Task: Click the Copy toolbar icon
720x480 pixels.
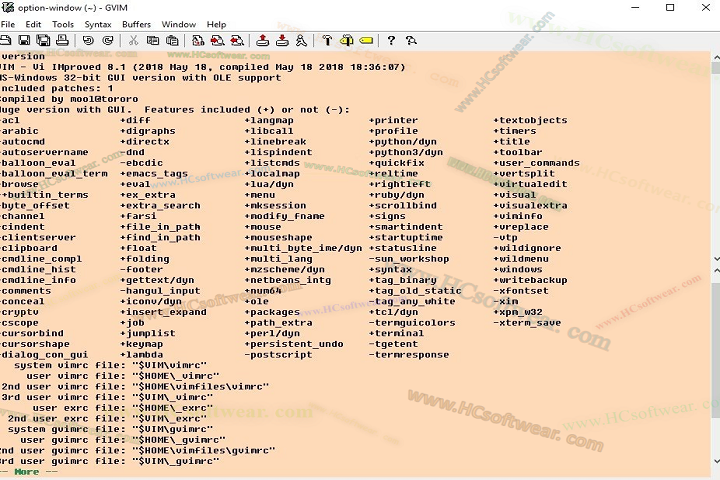Action: [x=152, y=40]
